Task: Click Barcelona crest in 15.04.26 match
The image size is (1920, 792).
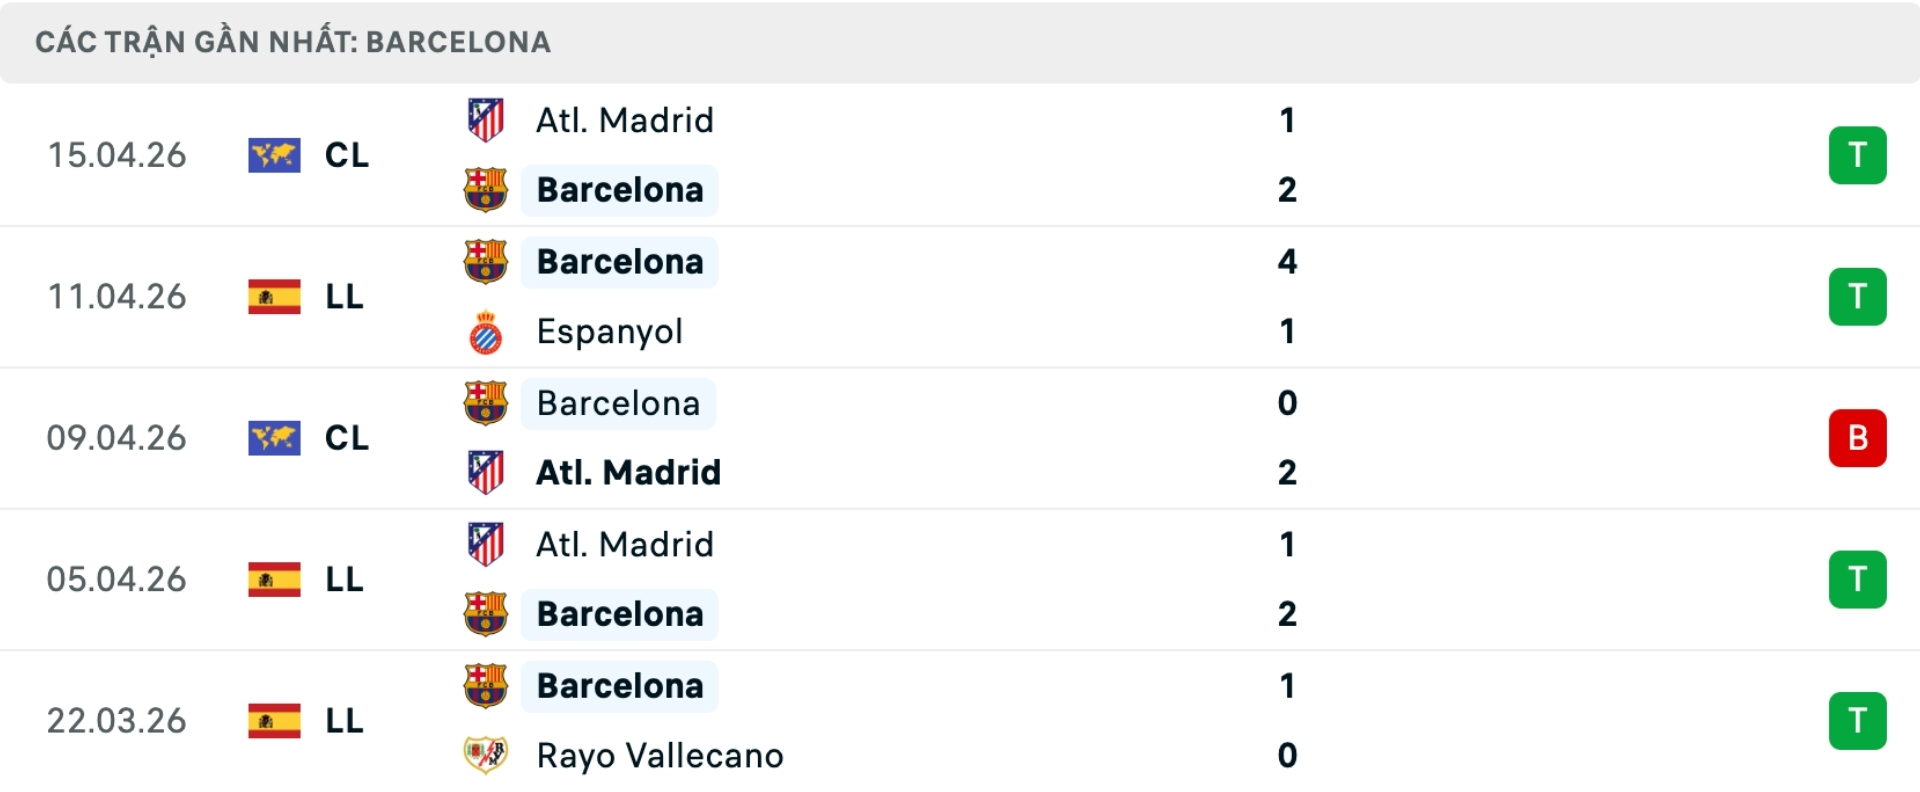Action: [486, 190]
